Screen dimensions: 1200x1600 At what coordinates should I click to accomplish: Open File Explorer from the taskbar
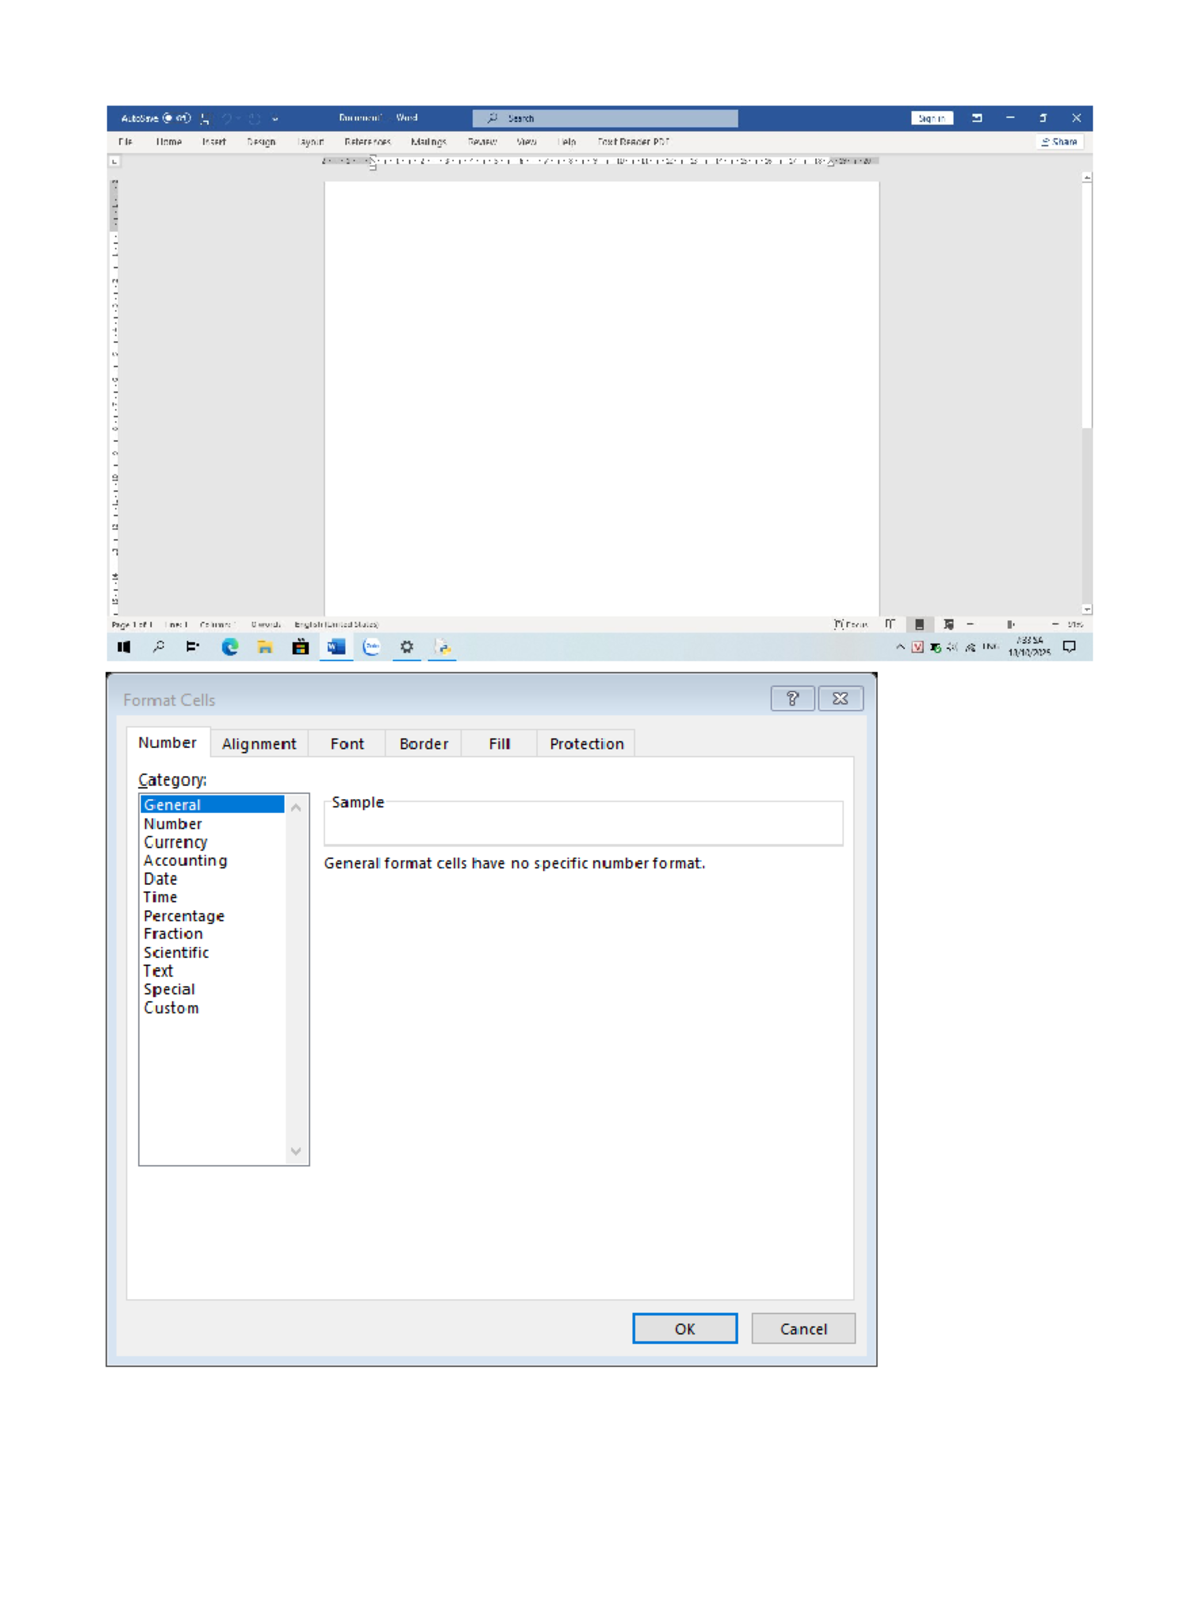tap(265, 647)
